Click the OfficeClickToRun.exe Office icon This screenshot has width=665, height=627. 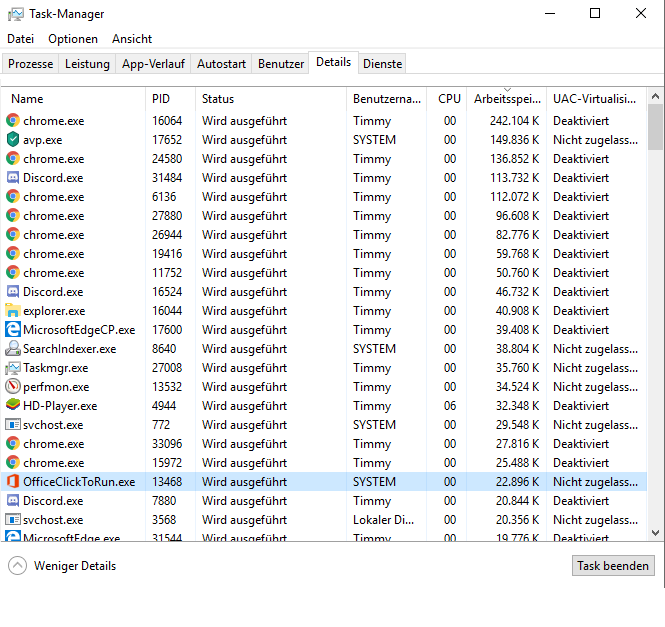tap(13, 481)
